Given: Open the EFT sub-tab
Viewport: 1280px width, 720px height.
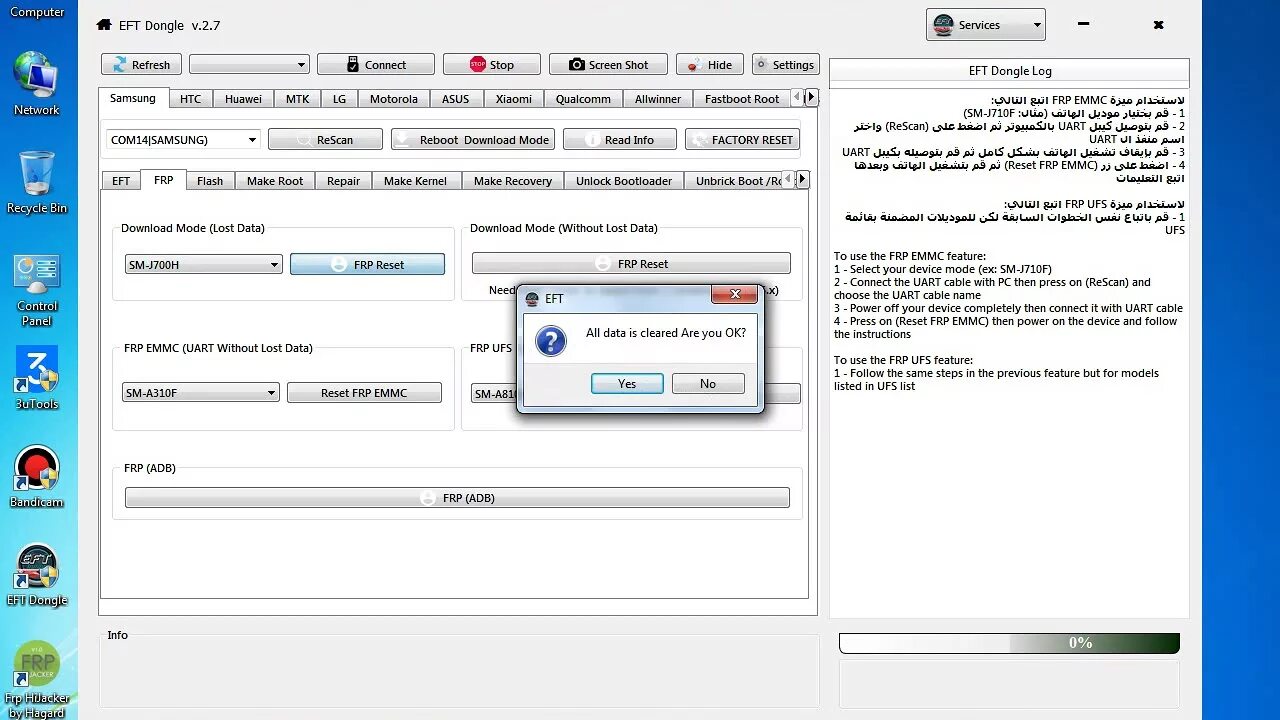Looking at the screenshot, I should tap(121, 181).
